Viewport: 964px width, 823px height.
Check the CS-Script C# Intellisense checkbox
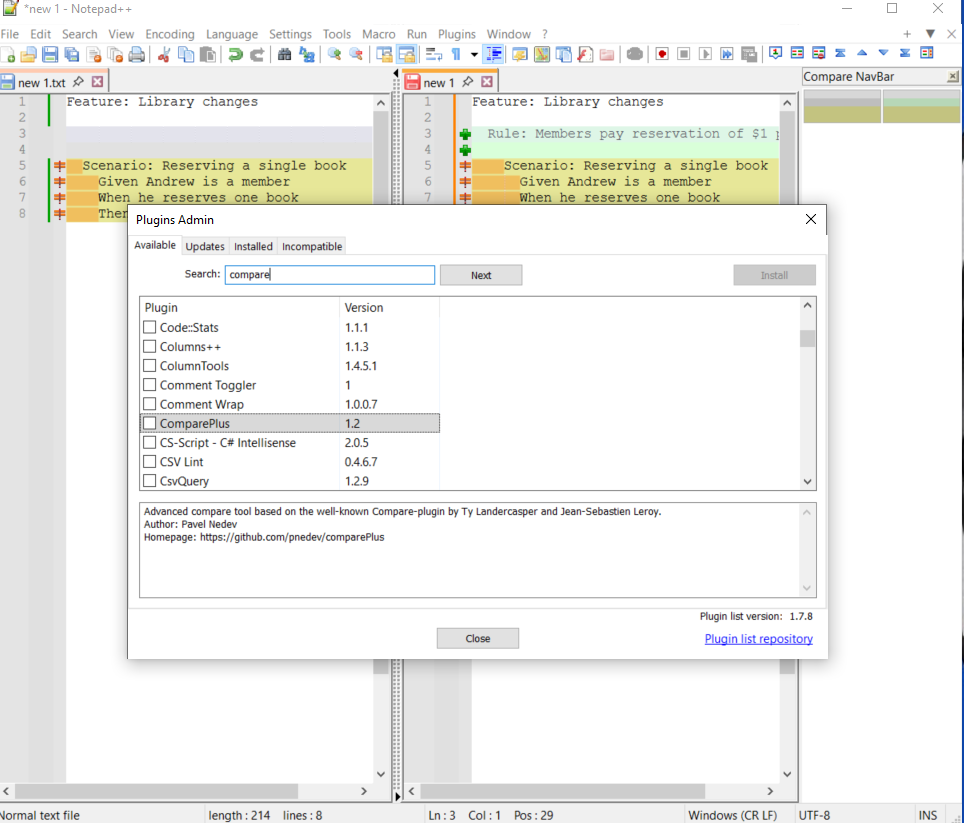tap(149, 442)
